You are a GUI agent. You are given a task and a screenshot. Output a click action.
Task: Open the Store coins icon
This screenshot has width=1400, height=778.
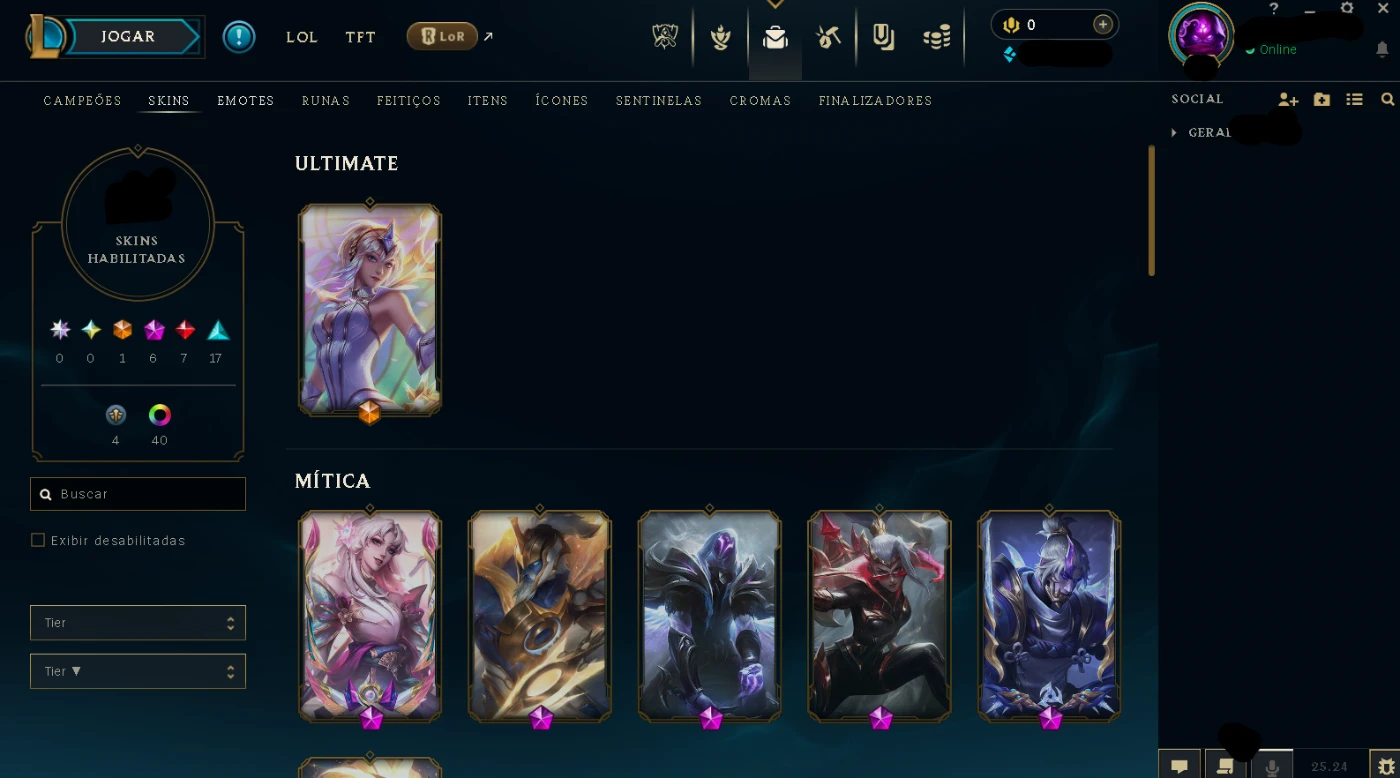point(937,38)
